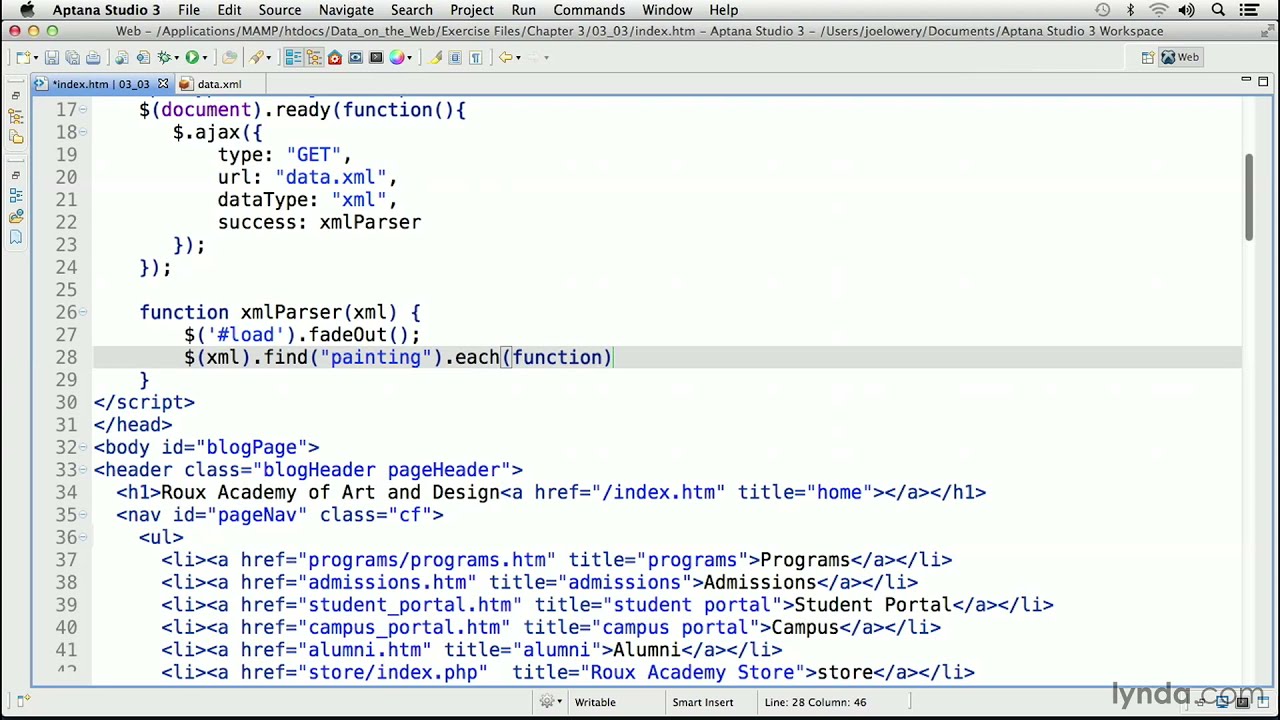
Task: Open the App Explorer hierarchy sidebar icon
Action: (x=16, y=116)
